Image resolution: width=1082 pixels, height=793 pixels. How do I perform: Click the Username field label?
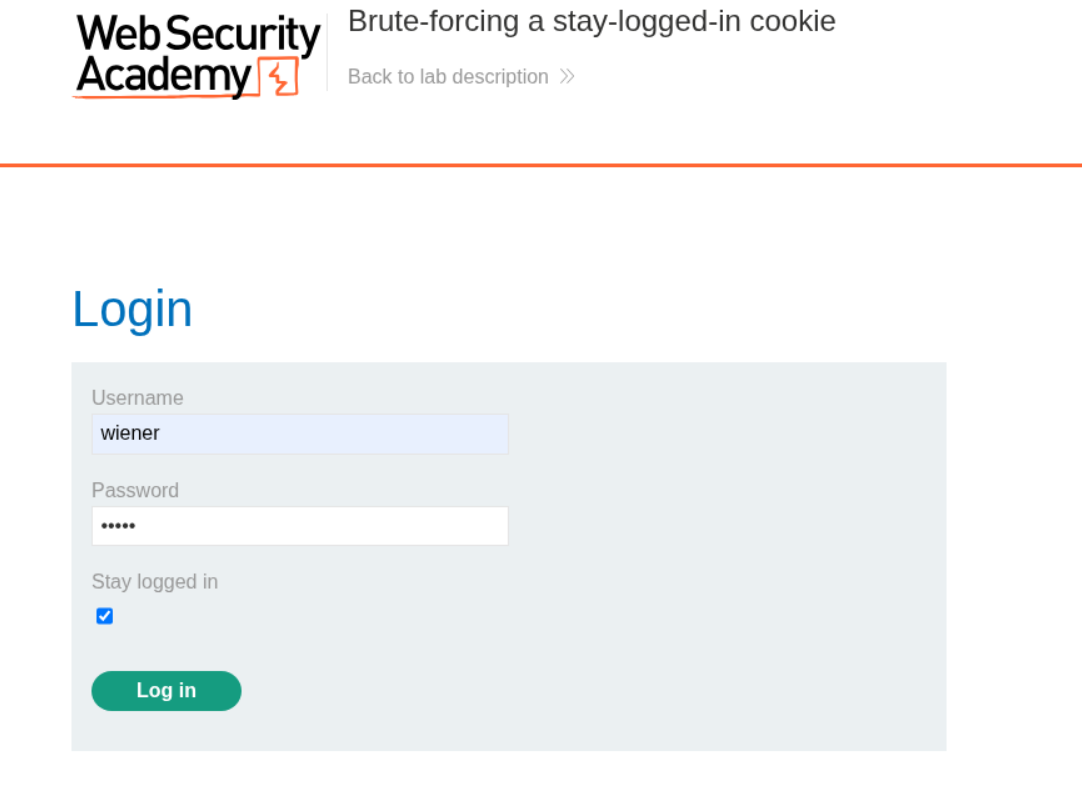click(137, 398)
